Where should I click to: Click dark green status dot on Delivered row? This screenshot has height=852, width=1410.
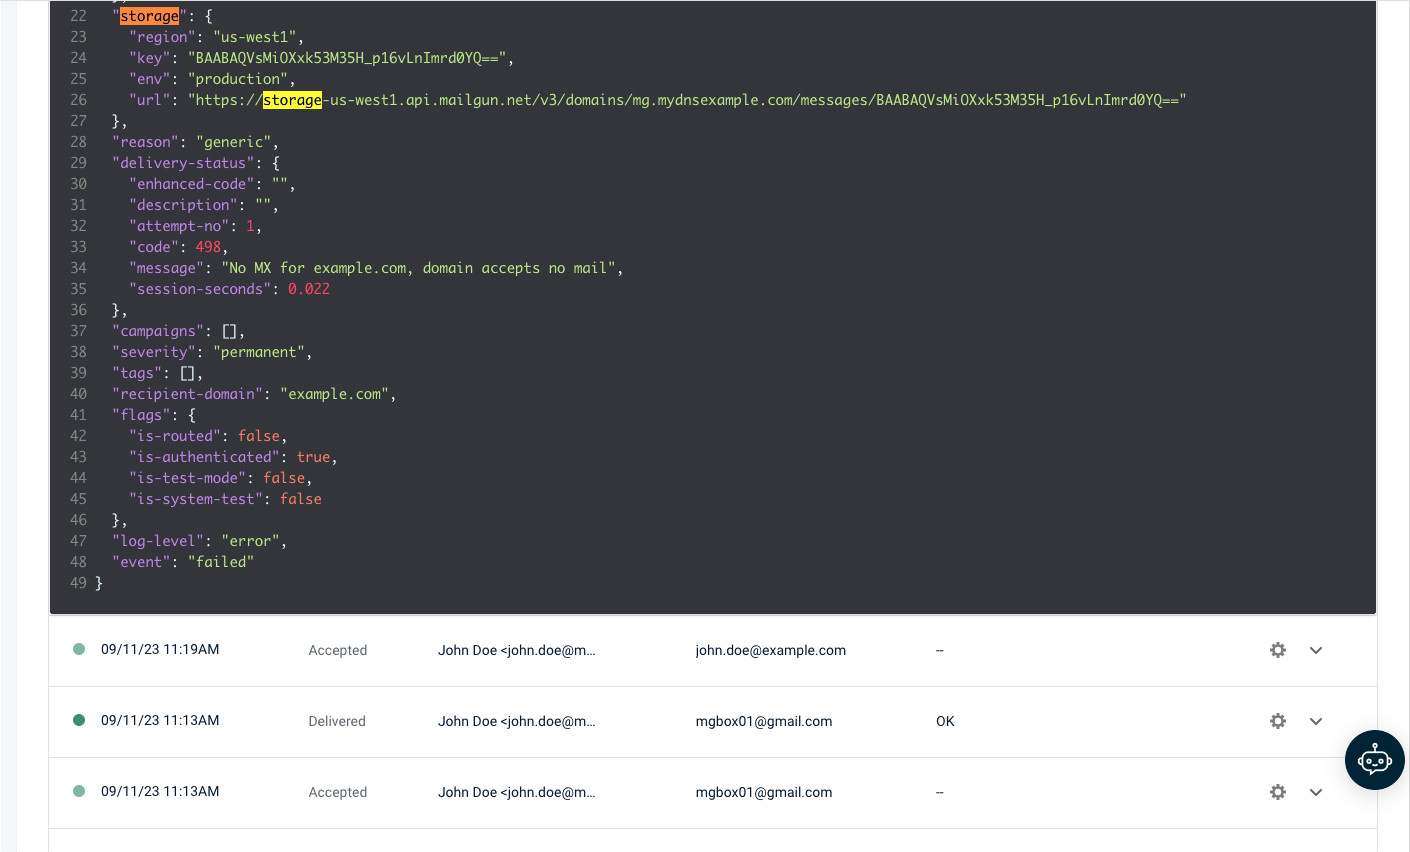click(x=79, y=720)
